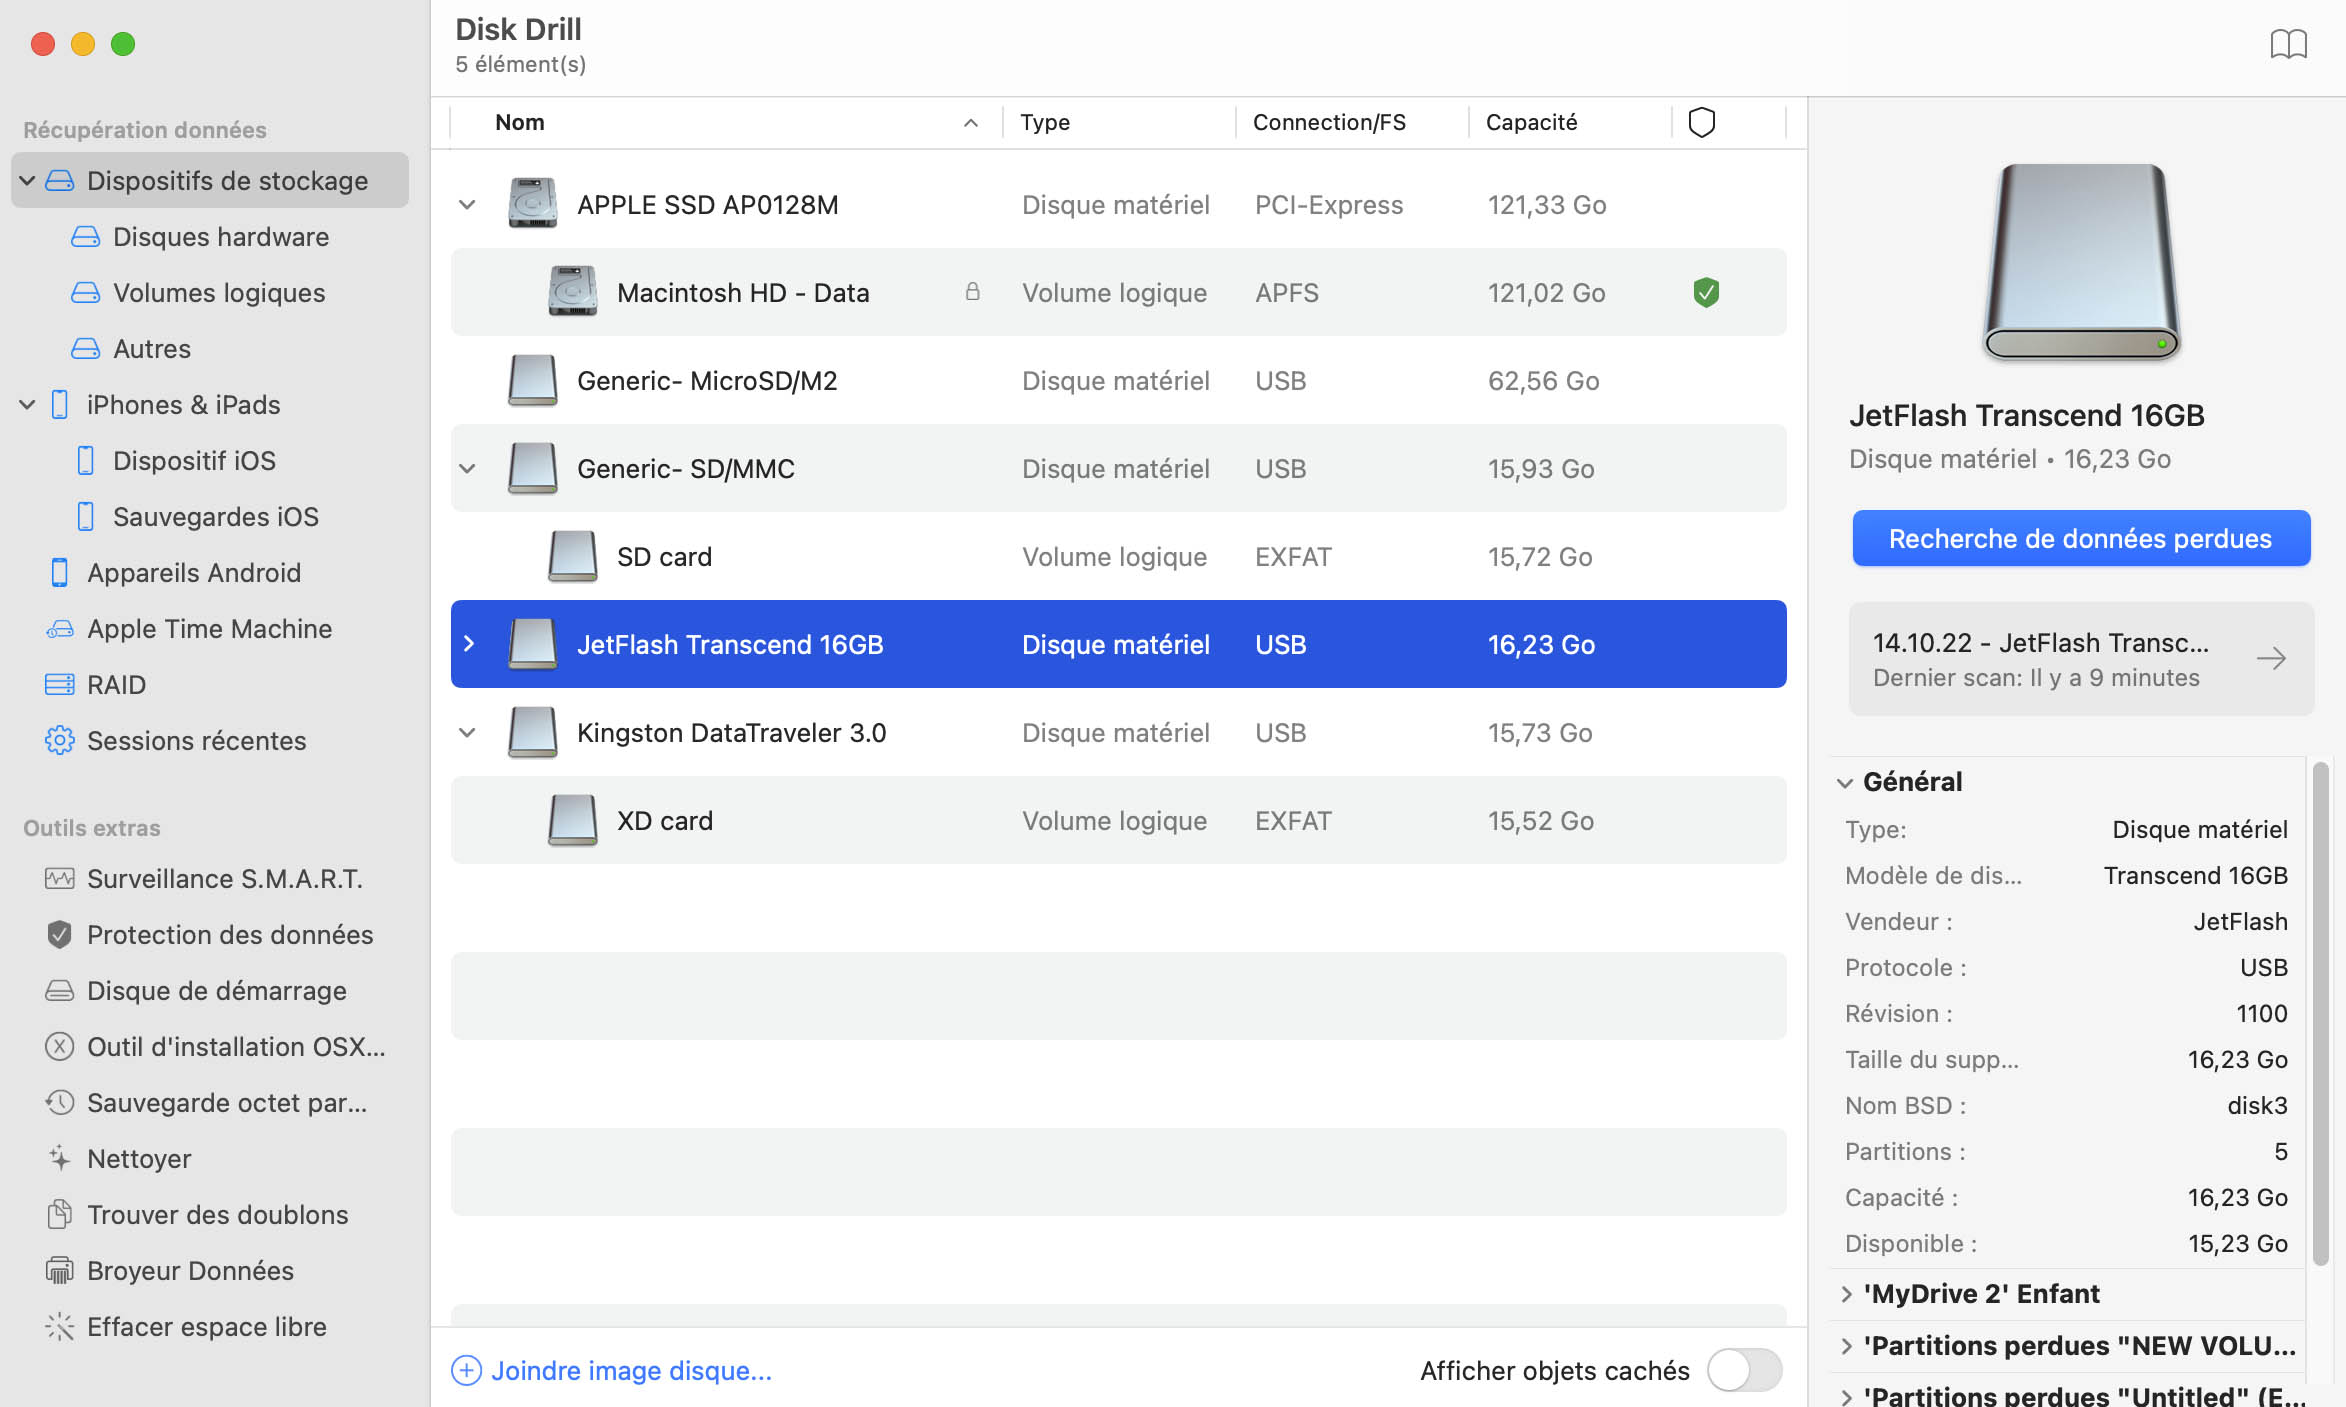The height and width of the screenshot is (1407, 2346).
Task: Open Trouver des doublons tool
Action: pyautogui.click(x=217, y=1215)
